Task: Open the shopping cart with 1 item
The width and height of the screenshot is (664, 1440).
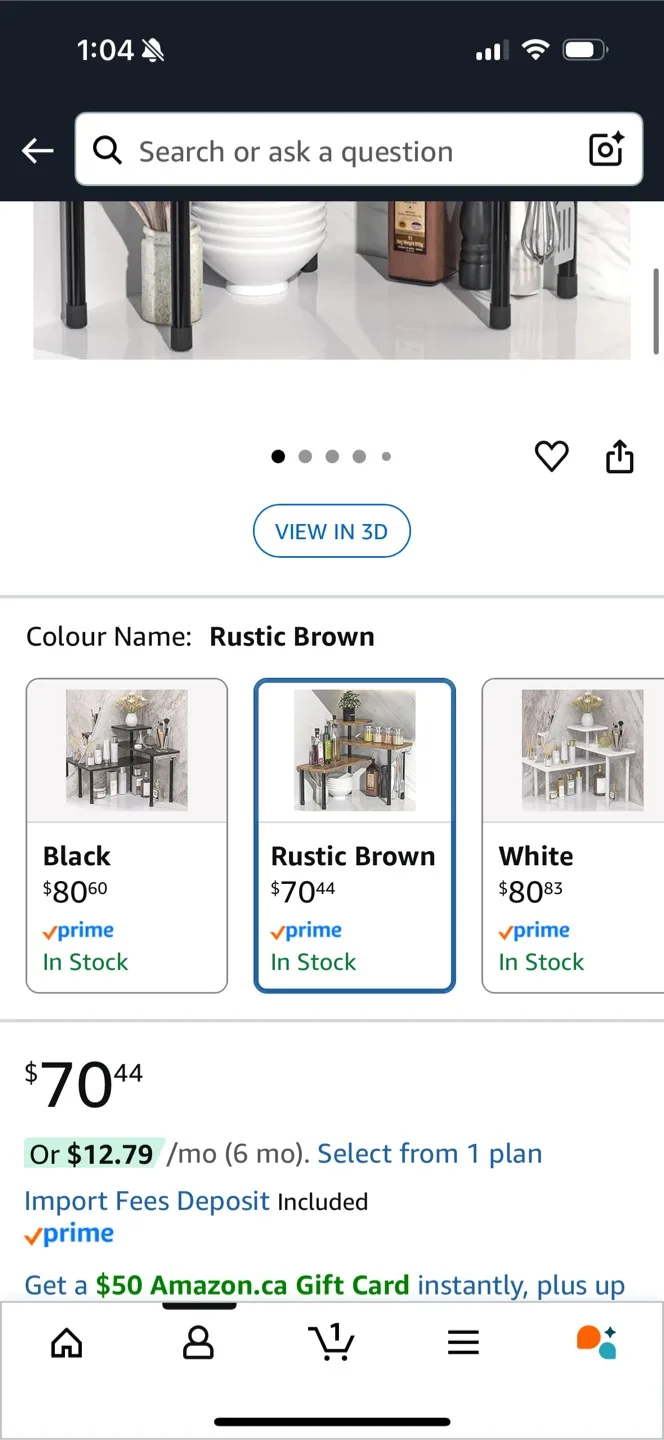Action: 332,1344
